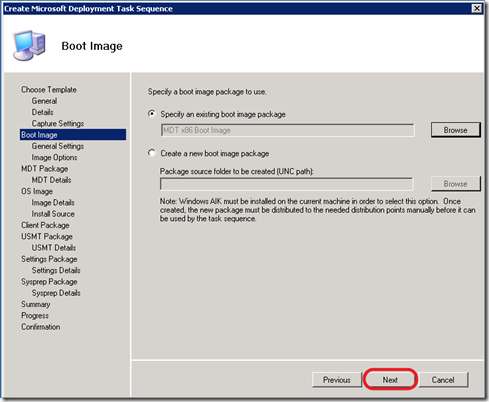Open the General step
The width and height of the screenshot is (489, 402).
[x=44, y=101]
